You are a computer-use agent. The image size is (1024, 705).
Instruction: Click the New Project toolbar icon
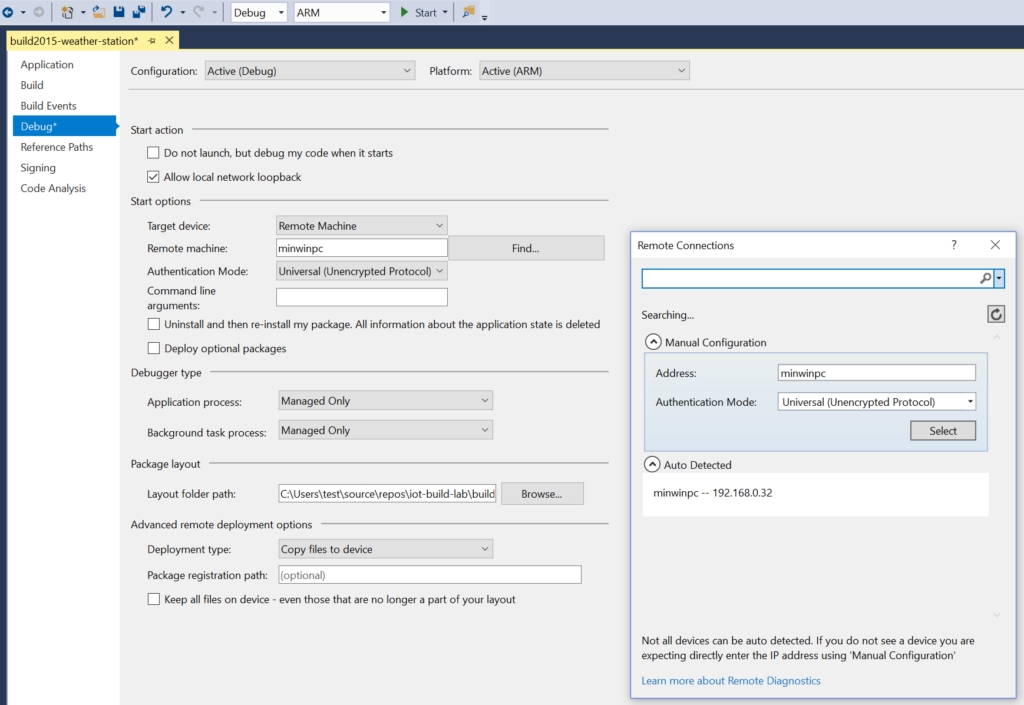(x=67, y=12)
